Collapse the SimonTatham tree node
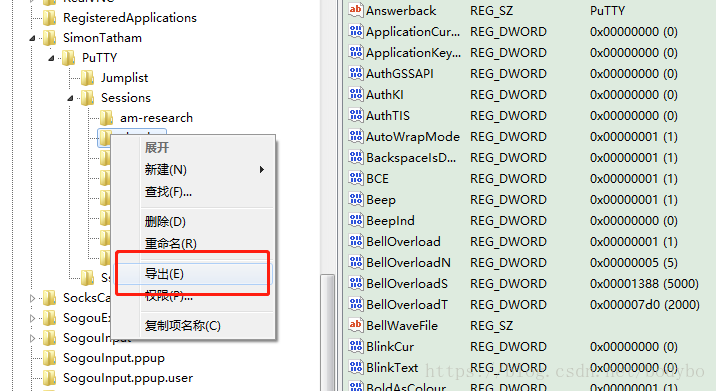 tap(32, 38)
